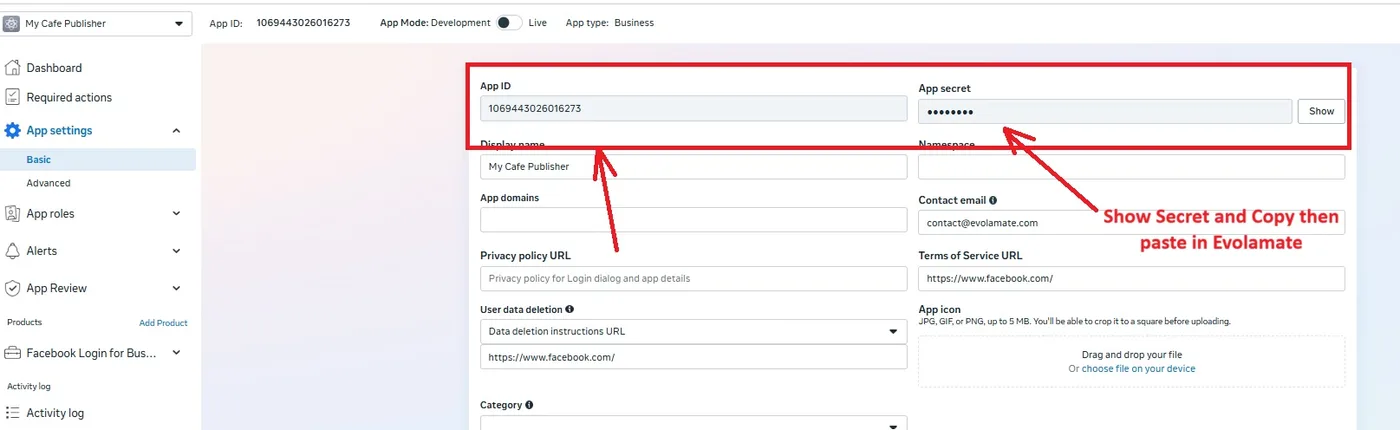Click the App domains input field
Viewport: 1400px width, 430px height.
point(693,220)
